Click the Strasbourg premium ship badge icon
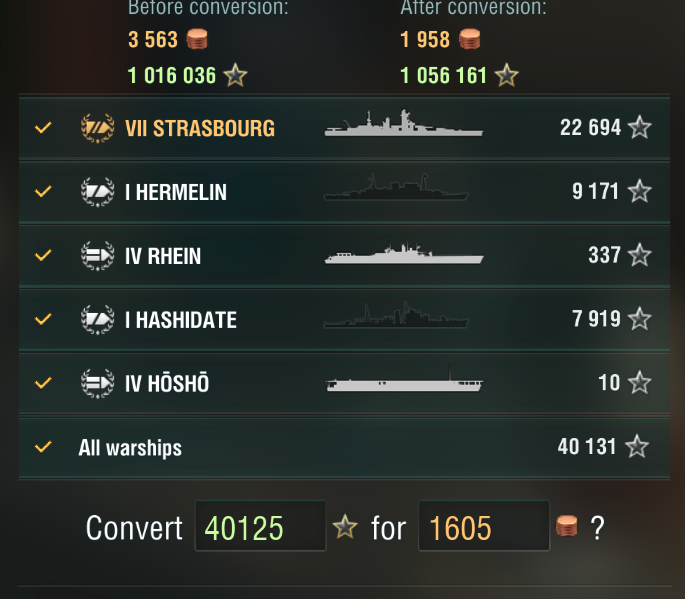The width and height of the screenshot is (685, 599). pos(97,128)
